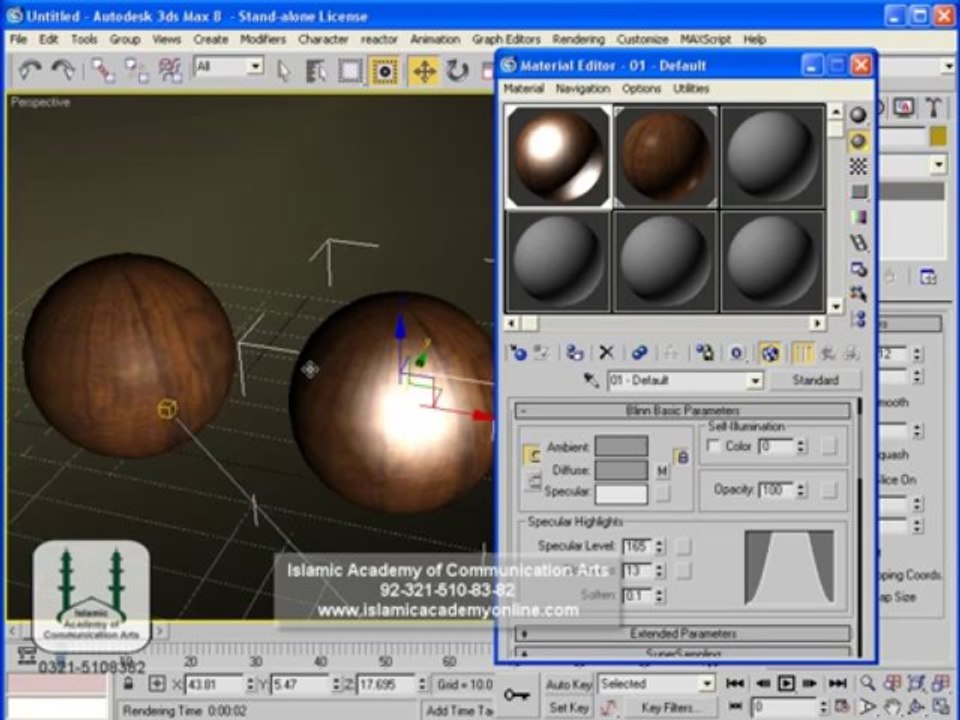Open the Material menu in Material Editor
Image resolution: width=960 pixels, height=720 pixels.
523,89
